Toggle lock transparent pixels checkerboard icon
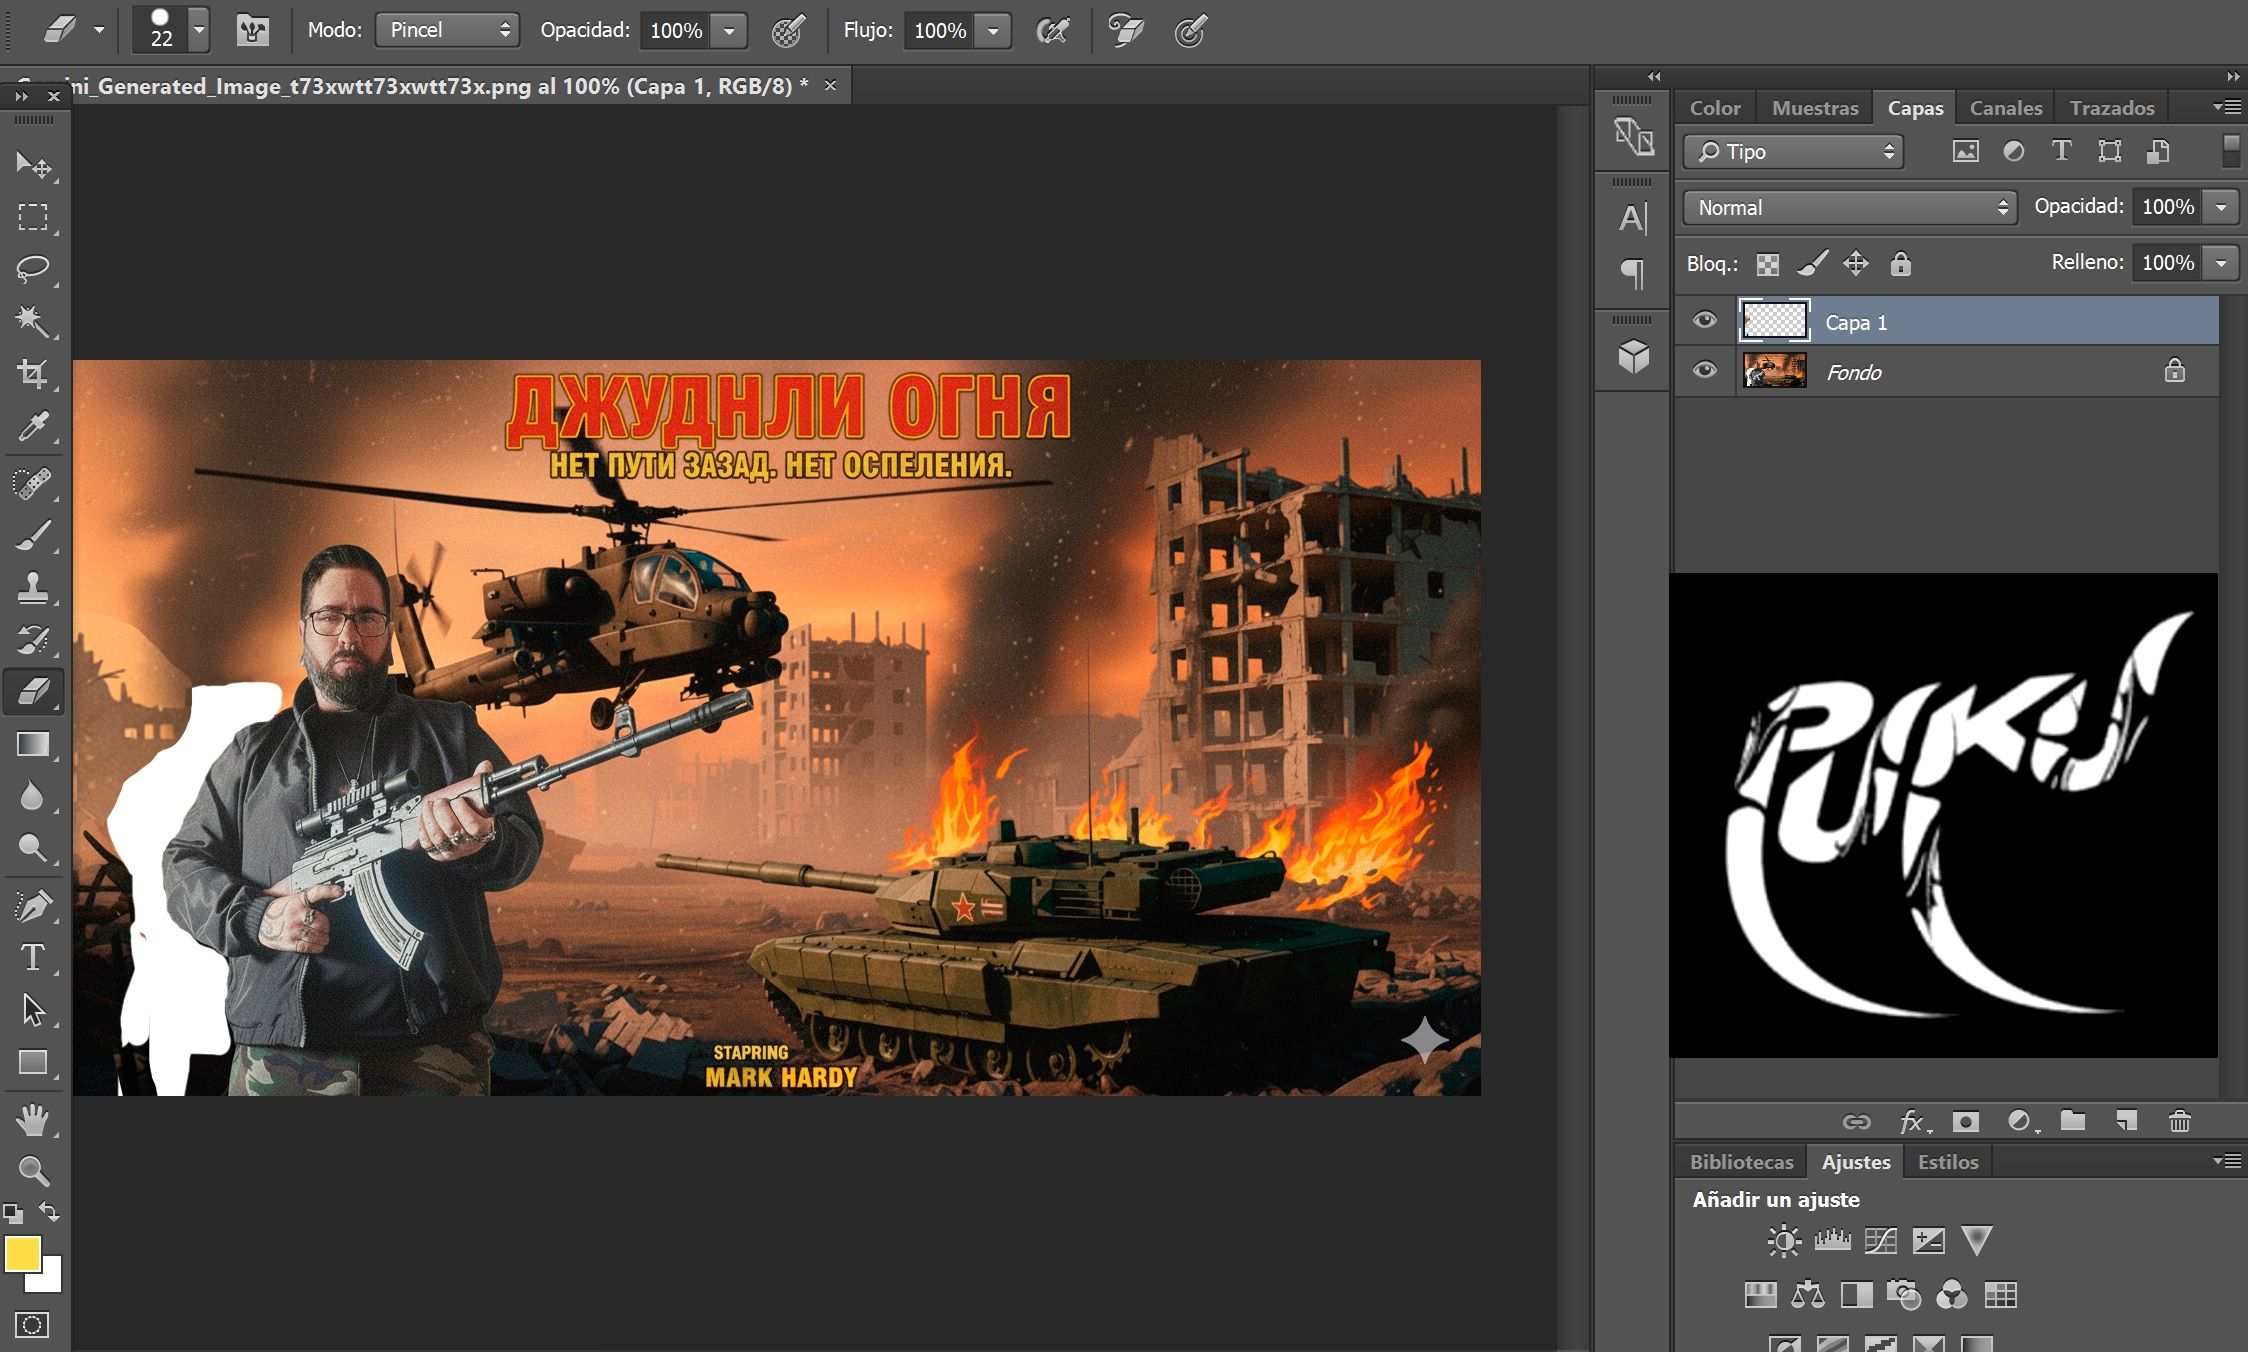This screenshot has height=1352, width=2248. coord(1768,264)
